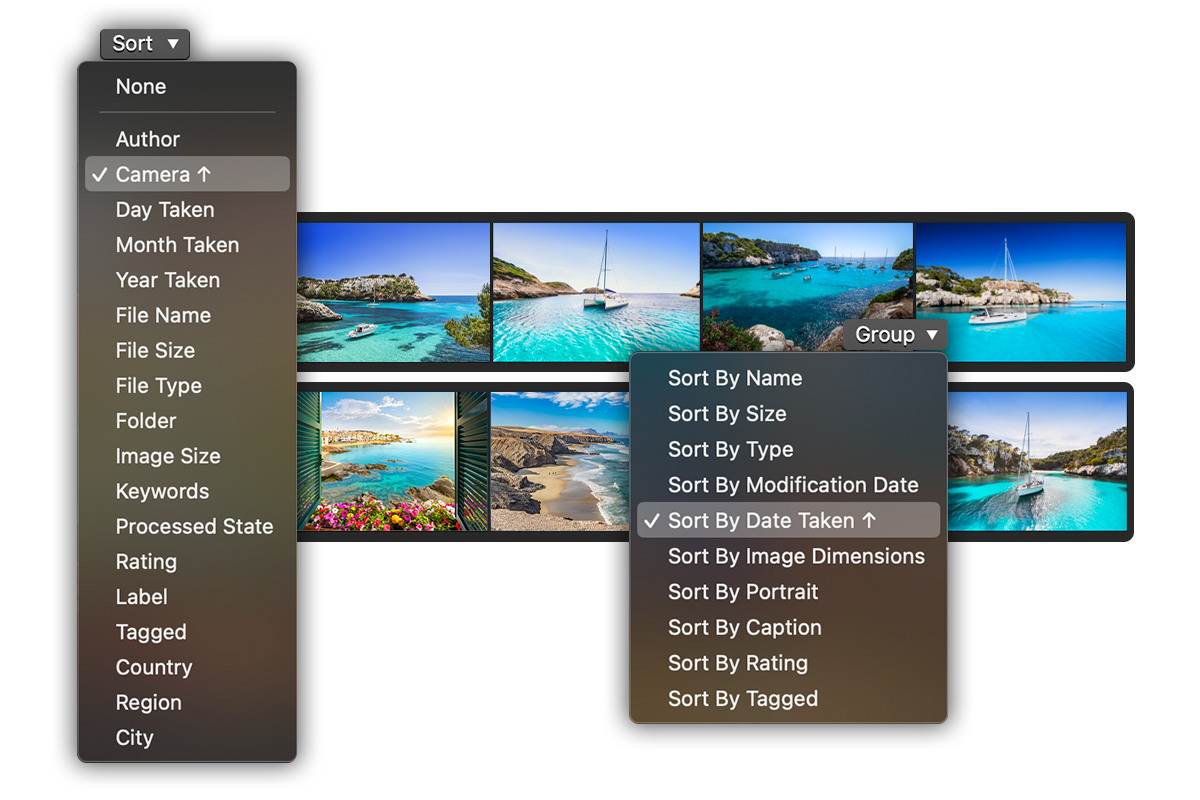This screenshot has width=1200, height=800.
Task: Select thumbnail of catamaran in turquoise bay
Action: pos(597,292)
